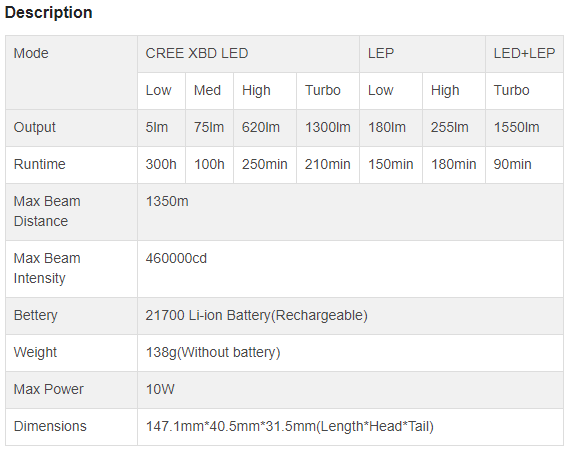
Task: Select the Max Power row label
Action: tap(49, 389)
